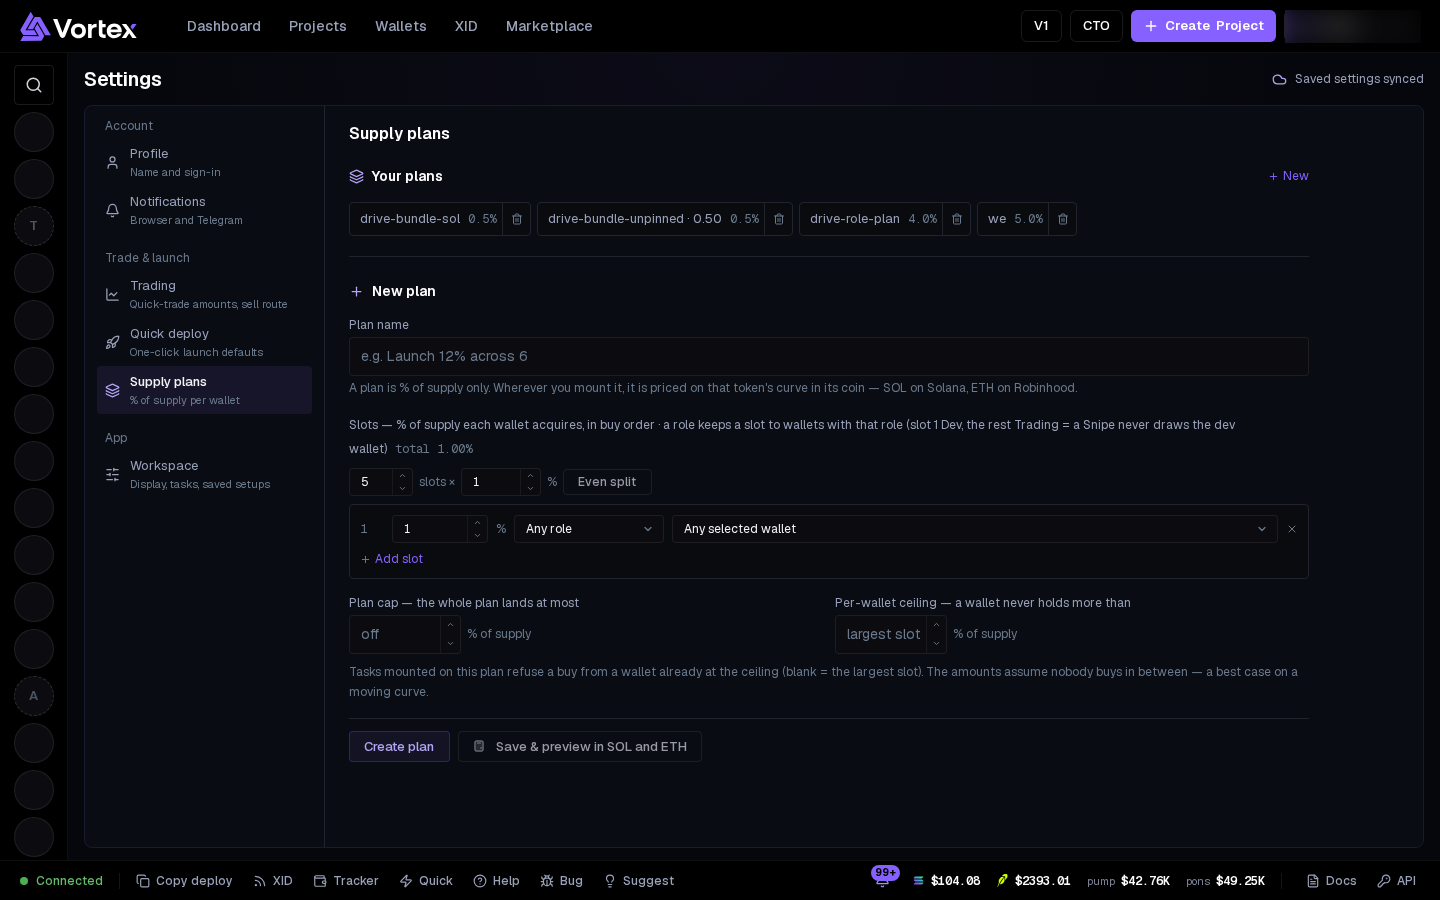The height and width of the screenshot is (900, 1440).
Task: Go to Trading settings
Action: point(204,294)
